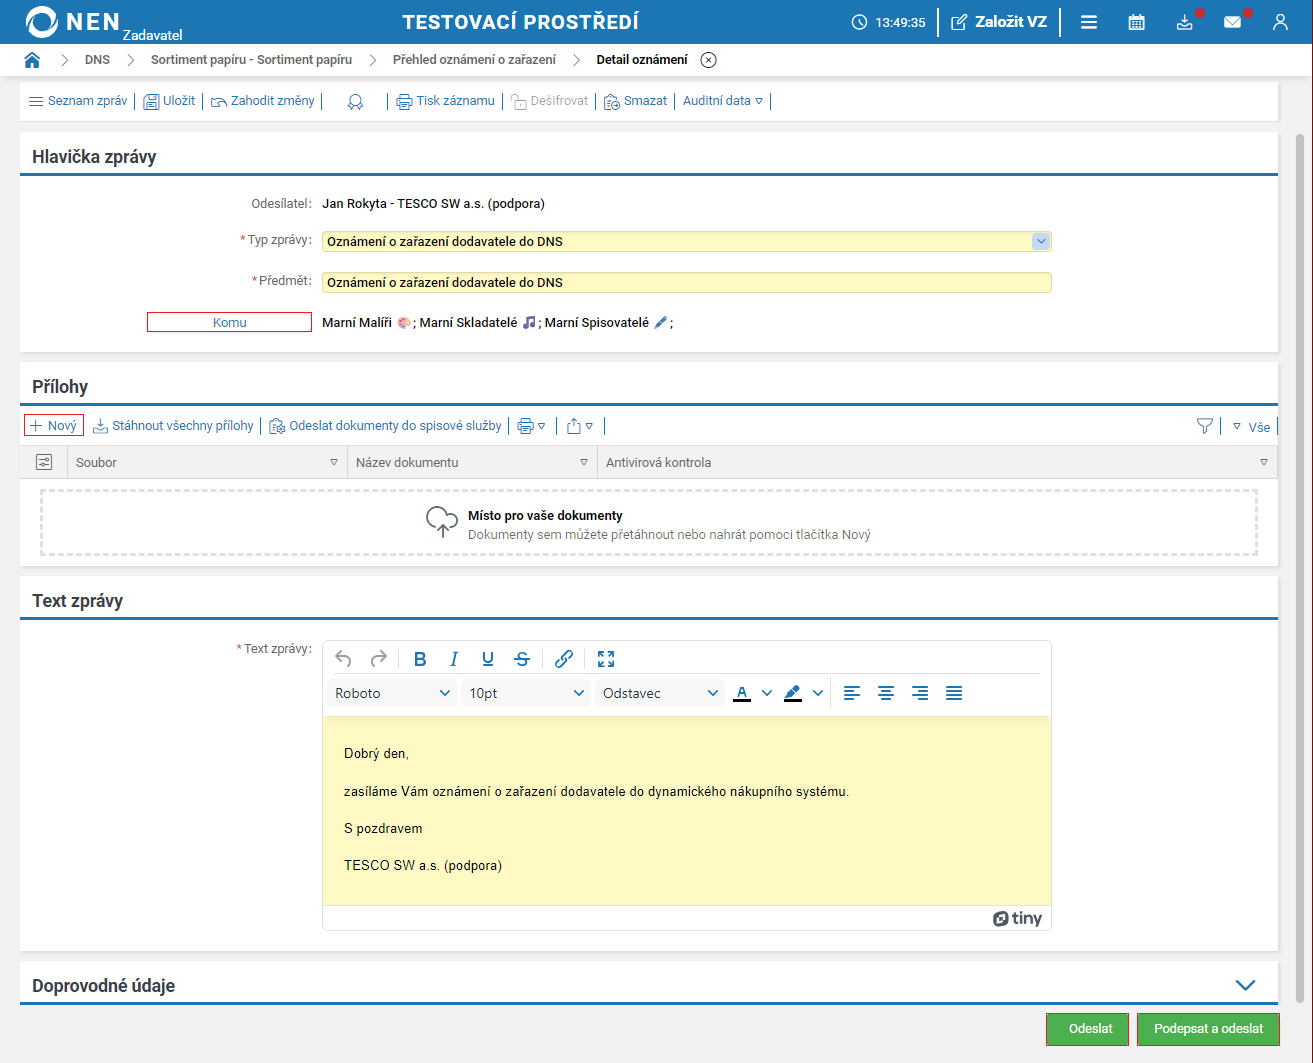Open the hamburger menu in header
This screenshot has height=1063, width=1313.
click(1089, 22)
